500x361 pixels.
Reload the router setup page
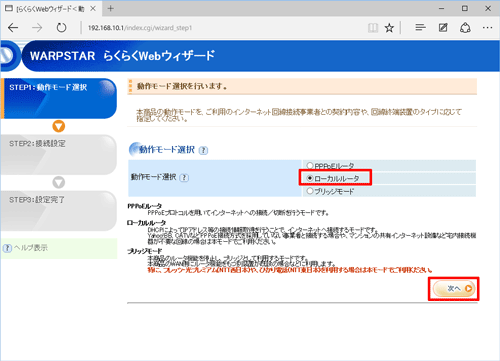pos(61,28)
